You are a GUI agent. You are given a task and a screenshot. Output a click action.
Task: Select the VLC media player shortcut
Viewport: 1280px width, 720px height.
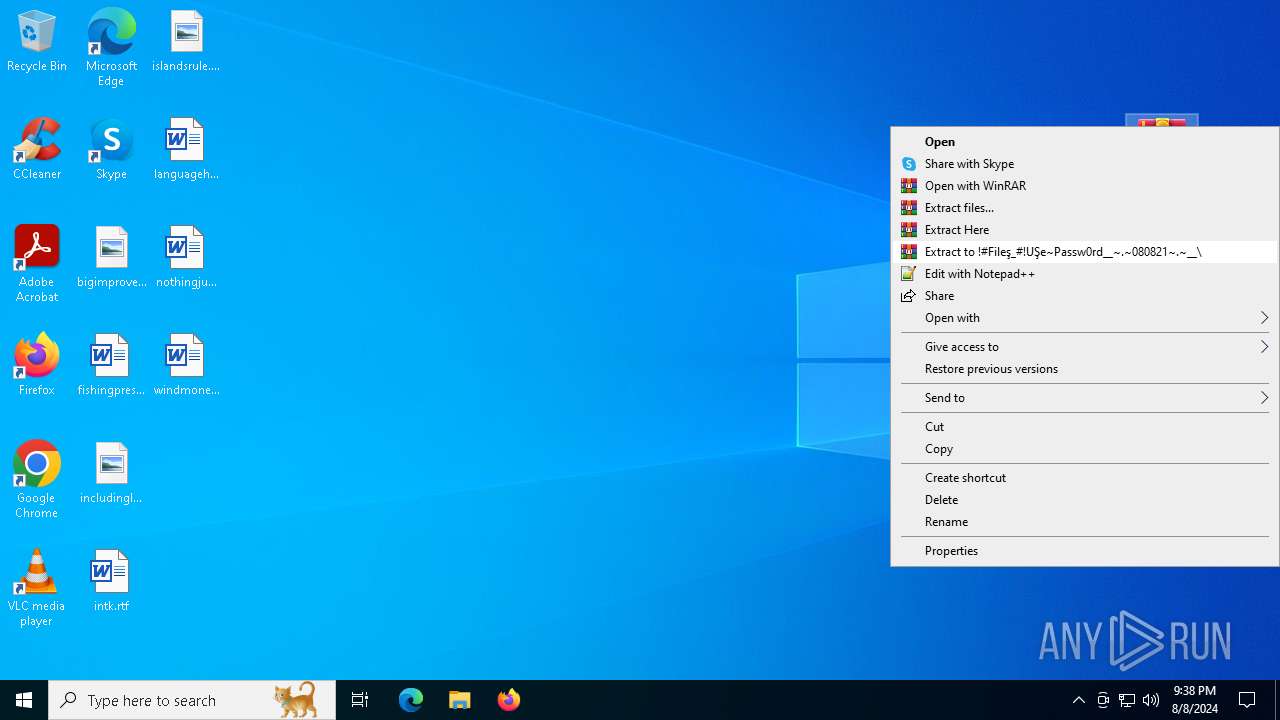click(37, 588)
